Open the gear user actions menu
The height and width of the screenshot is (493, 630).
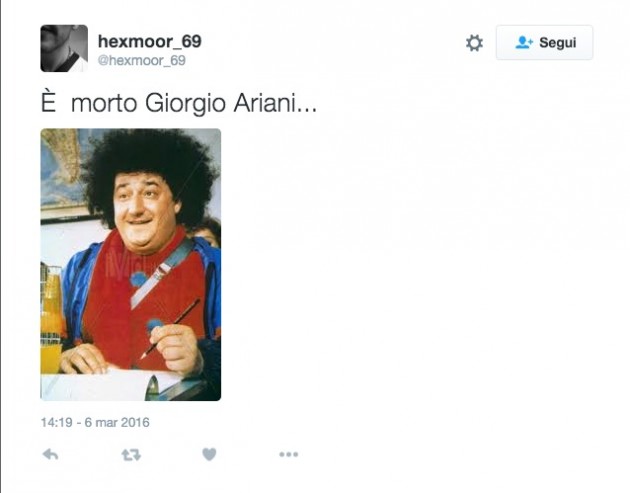pos(474,43)
